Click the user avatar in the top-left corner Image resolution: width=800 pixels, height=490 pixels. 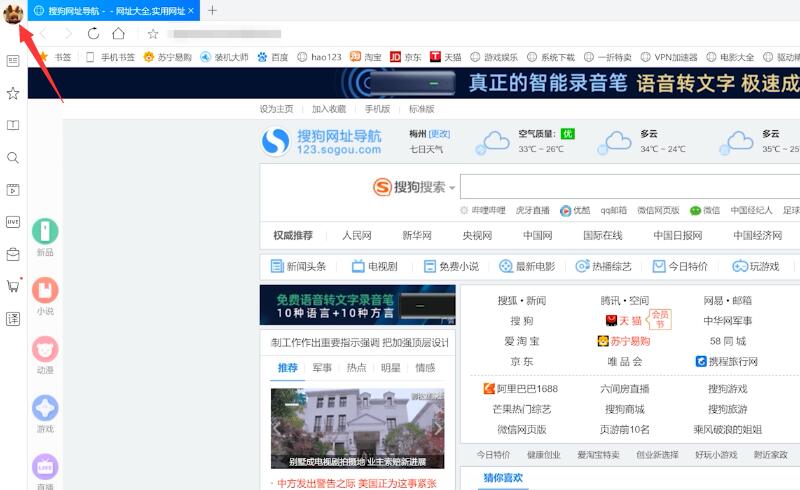tap(13, 13)
